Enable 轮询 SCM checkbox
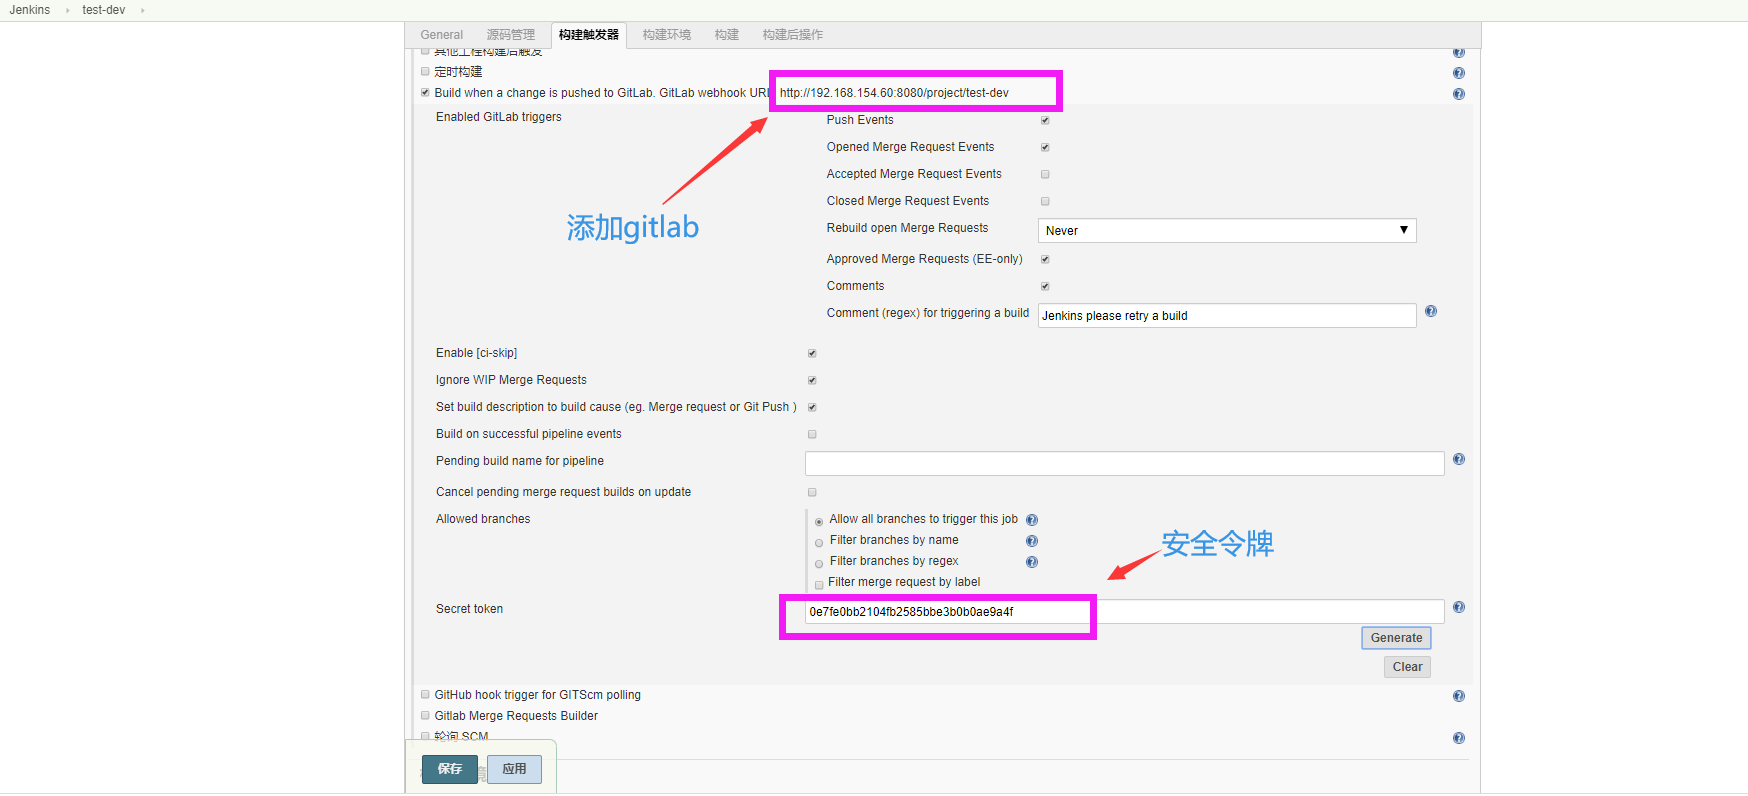1748x796 pixels. pyautogui.click(x=425, y=736)
